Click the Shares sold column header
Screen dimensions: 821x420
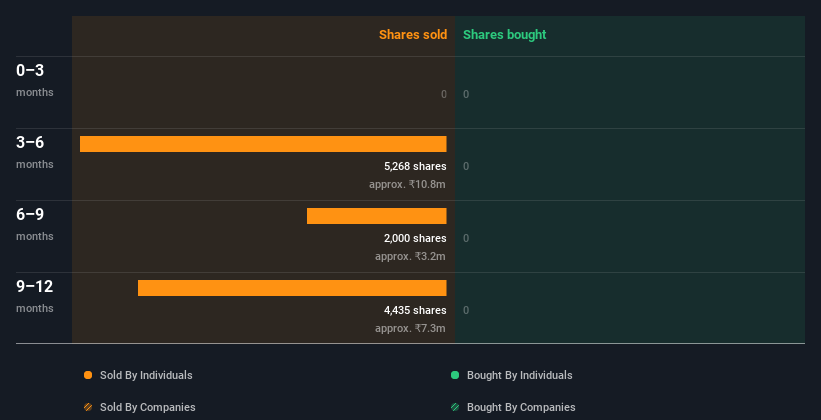coord(413,35)
